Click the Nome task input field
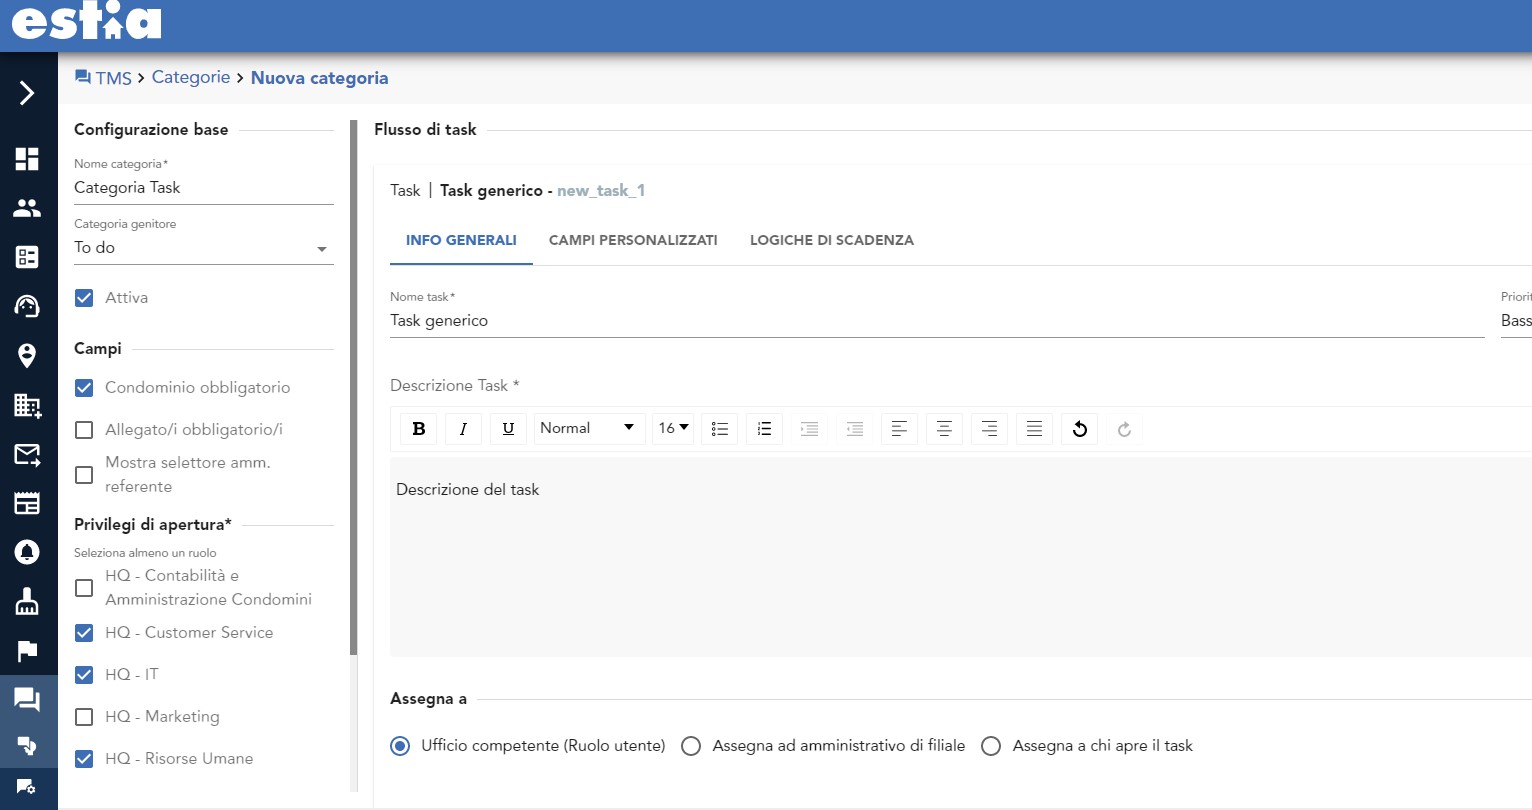Screen dimensions: 1532x810 pos(936,321)
